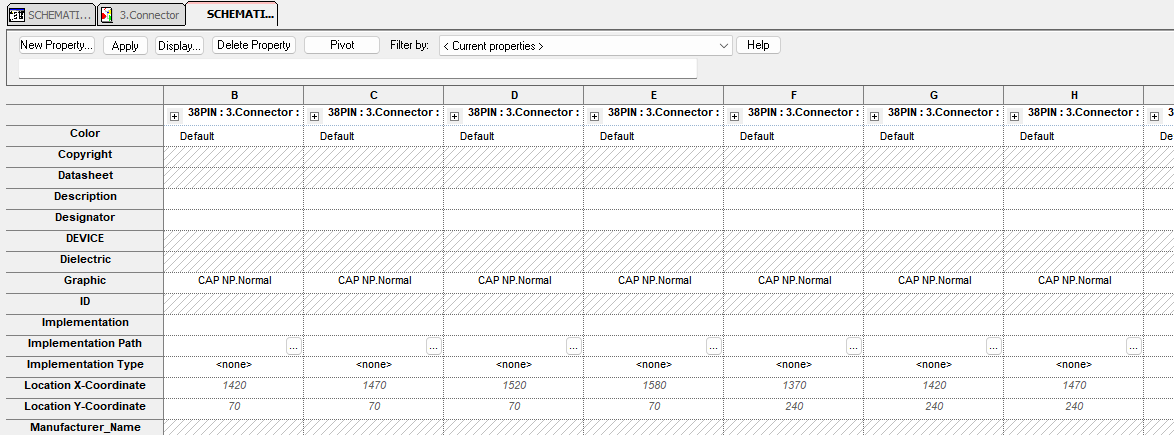Viewport: 1174px width, 435px height.
Task: Click Y-Coordinate 240 in column G
Action: click(934, 407)
